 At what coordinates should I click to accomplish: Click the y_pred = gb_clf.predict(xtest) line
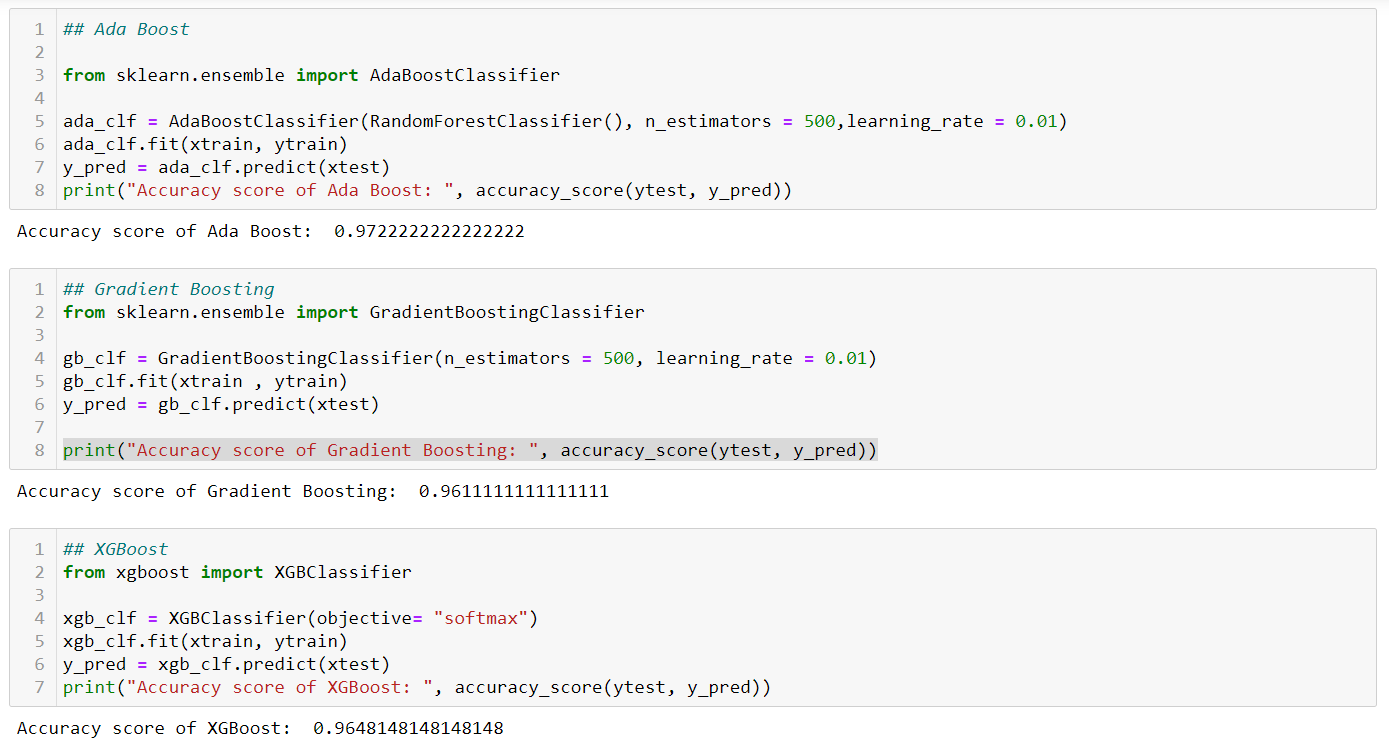[221, 404]
